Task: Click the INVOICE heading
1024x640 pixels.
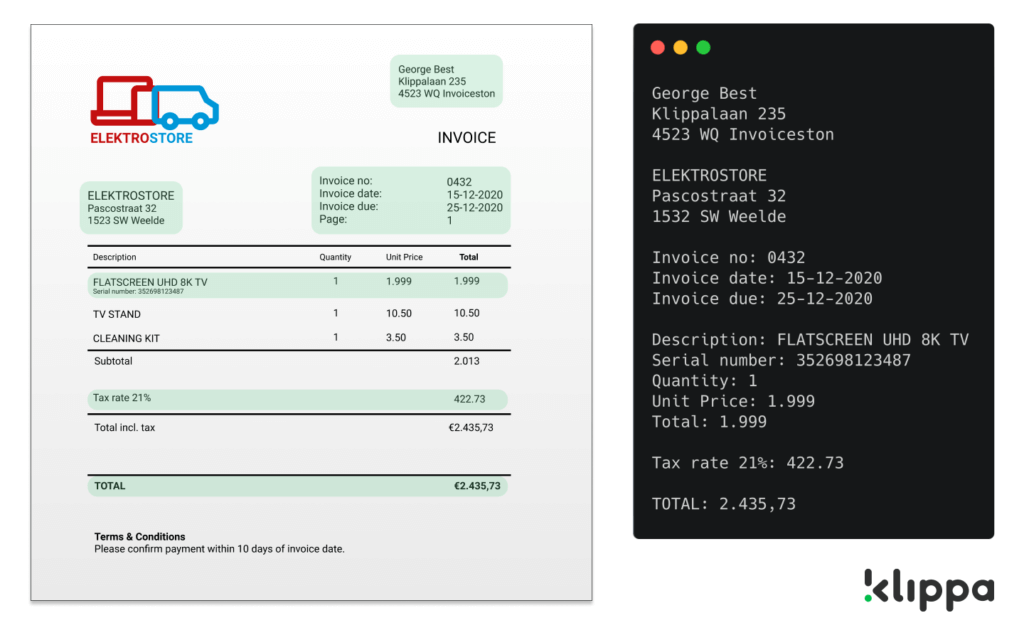Action: pos(466,138)
